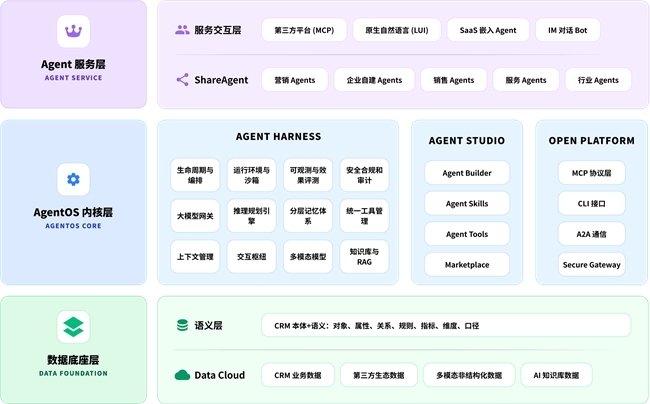The width and height of the screenshot is (650, 404).
Task: Select the 上下文管理 card
Action: 195,256
